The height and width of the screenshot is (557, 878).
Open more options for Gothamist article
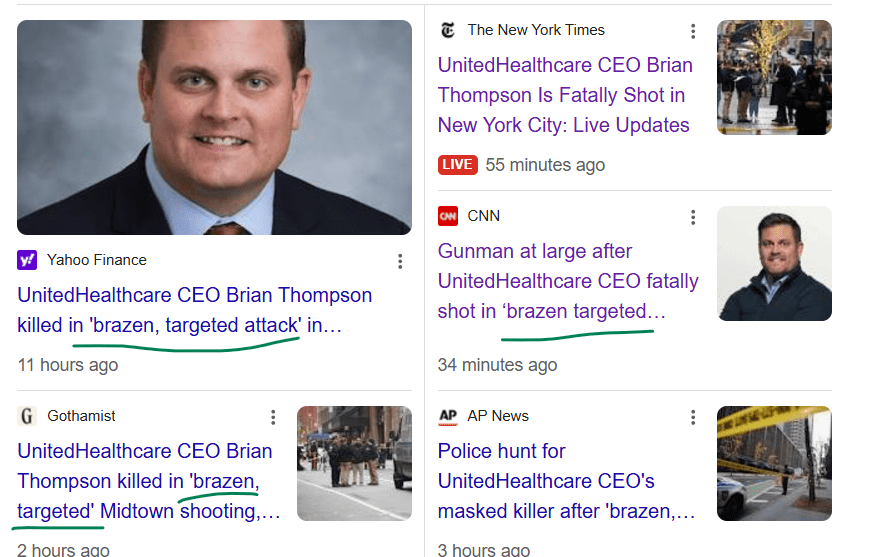click(x=273, y=417)
